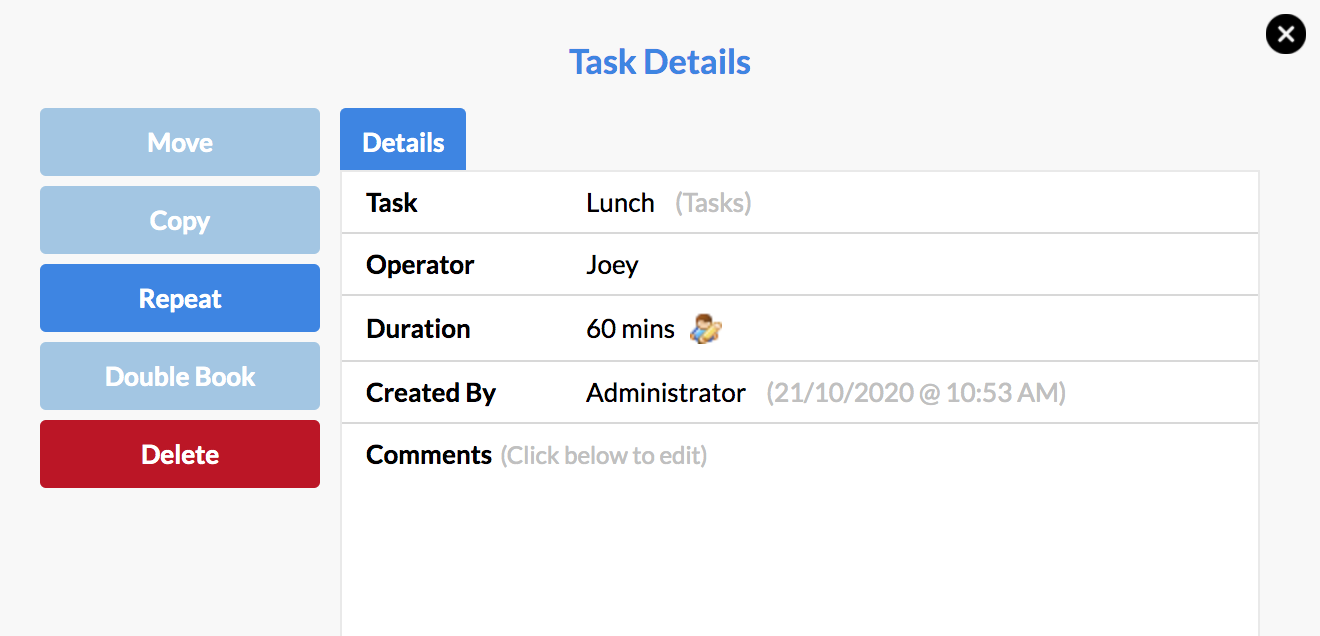Click the Copy button
This screenshot has height=636, width=1320.
tap(180, 220)
